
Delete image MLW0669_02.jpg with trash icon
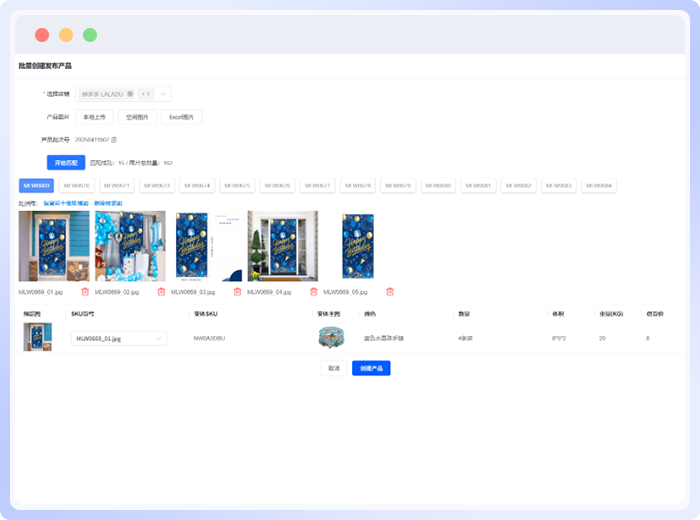[x=161, y=292]
